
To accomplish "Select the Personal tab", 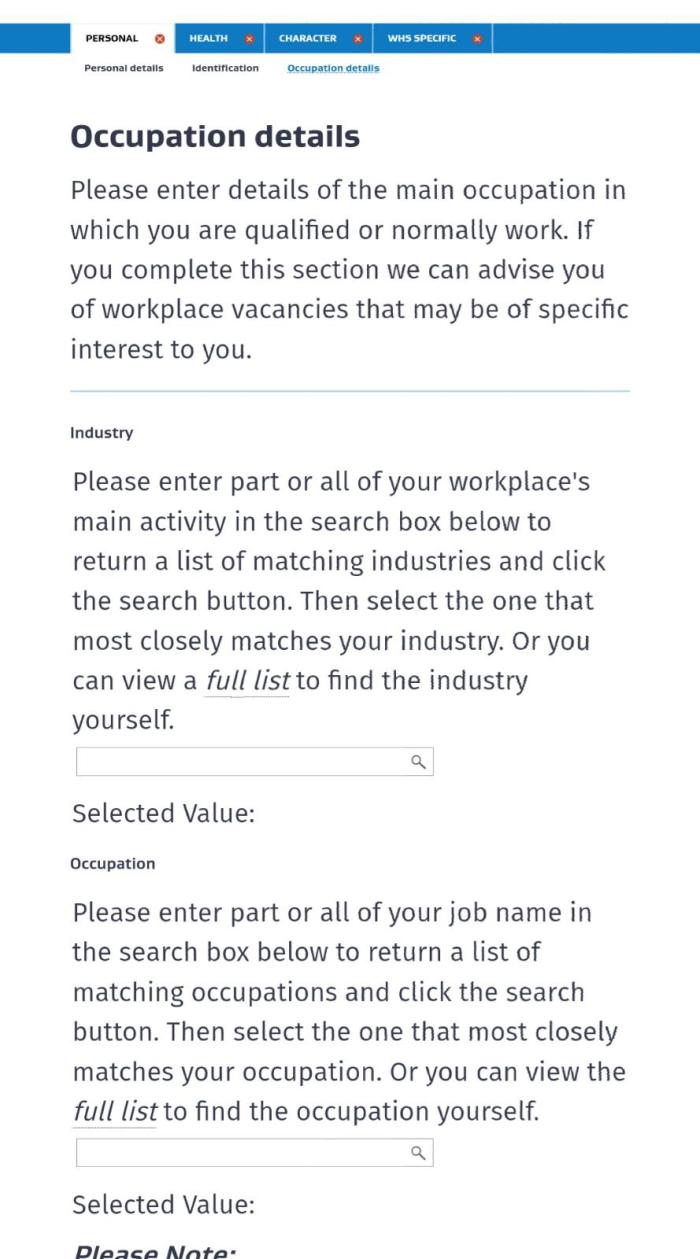I will point(111,39).
